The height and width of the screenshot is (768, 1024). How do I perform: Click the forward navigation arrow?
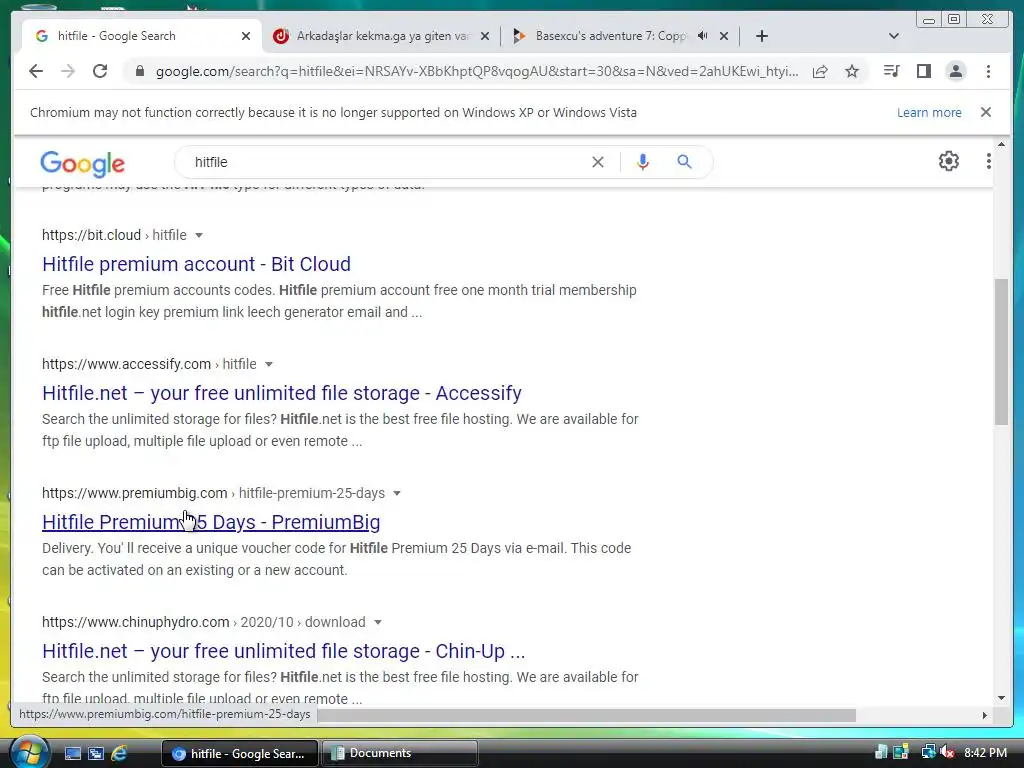click(68, 71)
